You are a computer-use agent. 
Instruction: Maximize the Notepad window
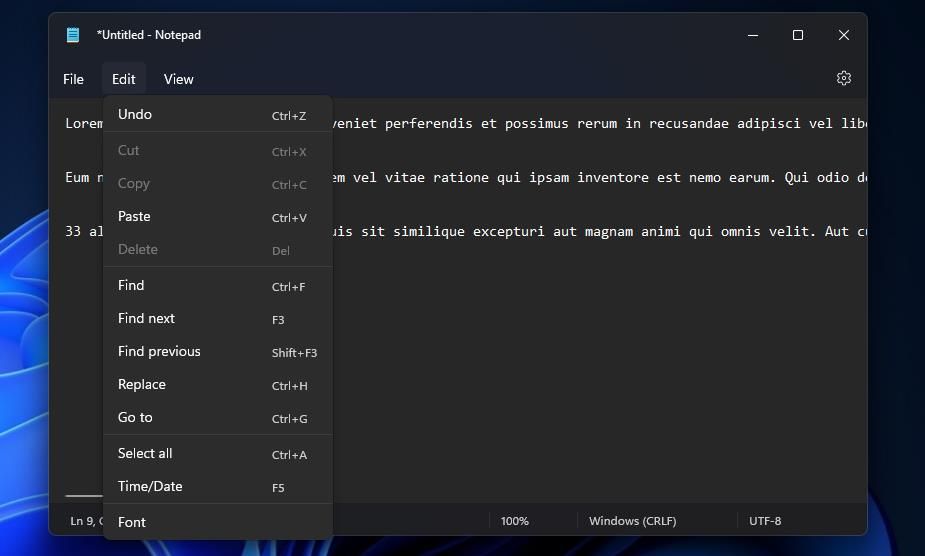click(798, 35)
